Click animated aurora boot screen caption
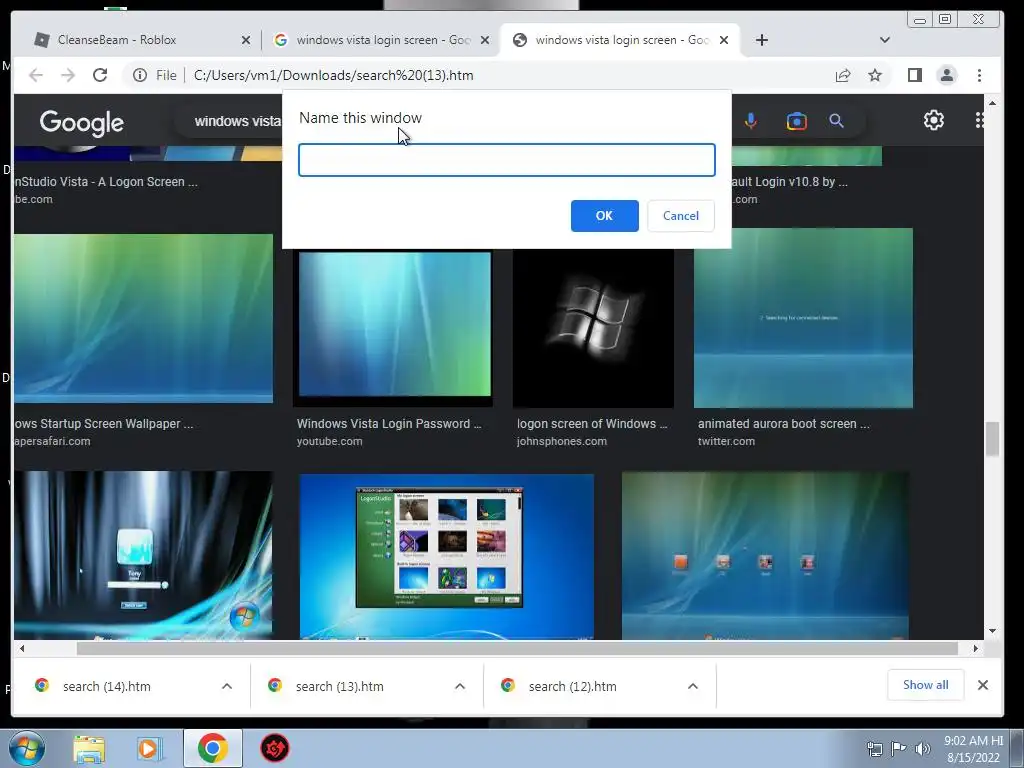Image resolution: width=1024 pixels, height=768 pixels. click(784, 423)
